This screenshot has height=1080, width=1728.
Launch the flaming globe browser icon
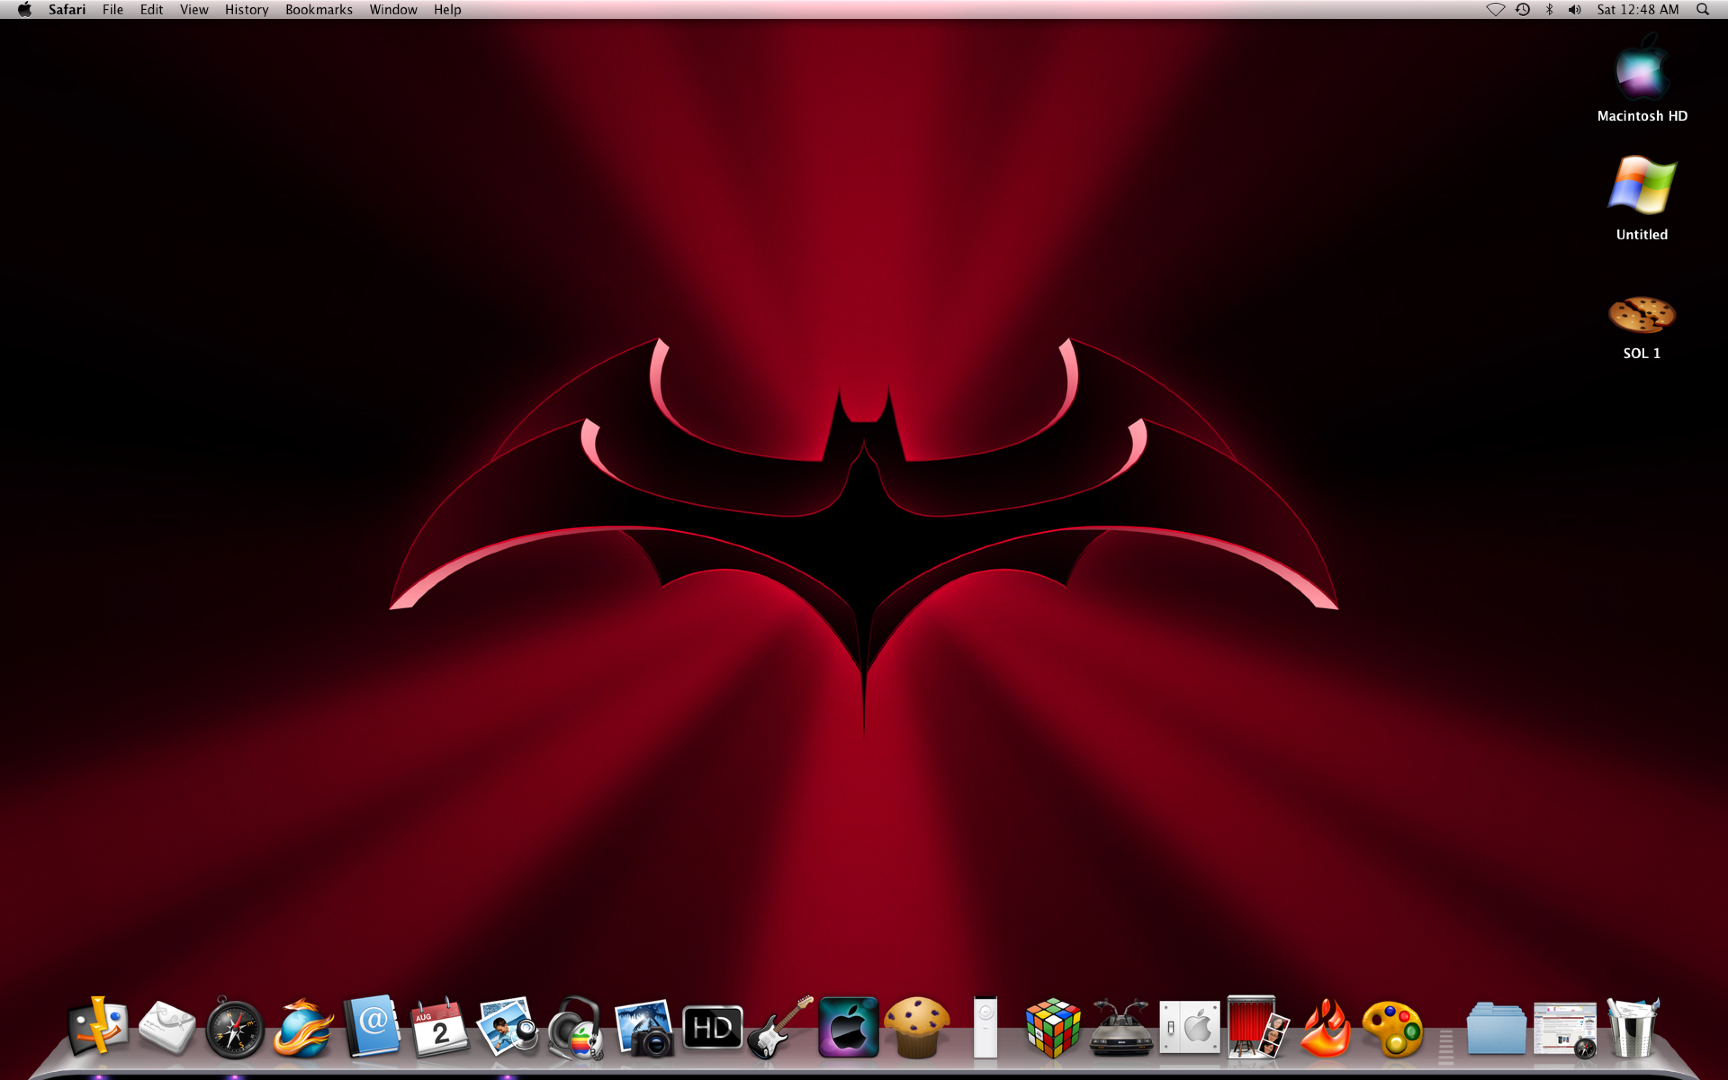click(x=303, y=1028)
